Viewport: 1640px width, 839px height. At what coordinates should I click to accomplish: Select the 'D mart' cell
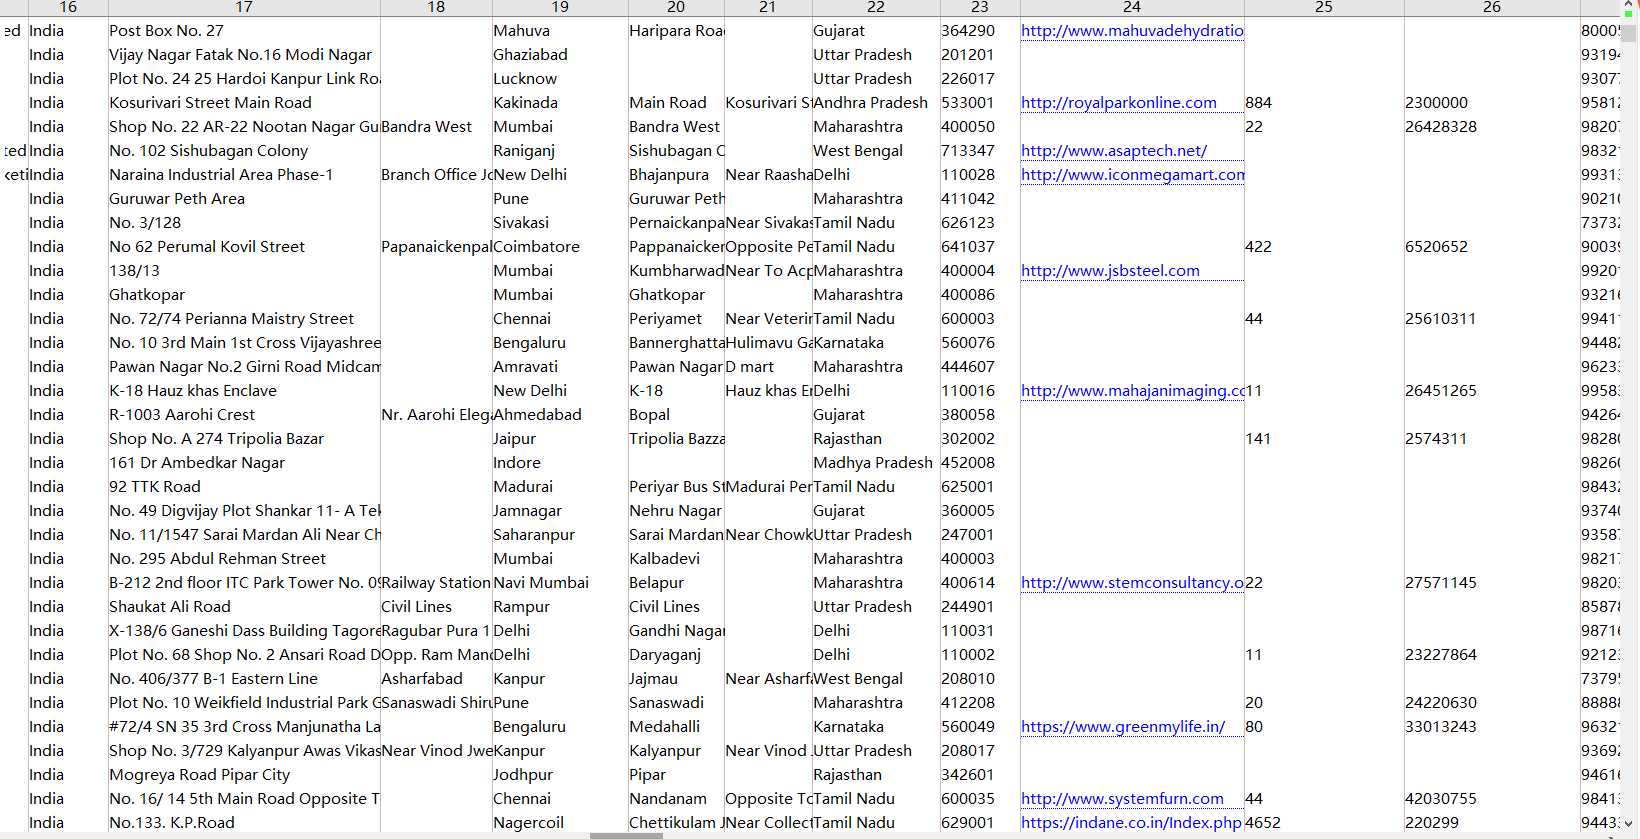768,367
